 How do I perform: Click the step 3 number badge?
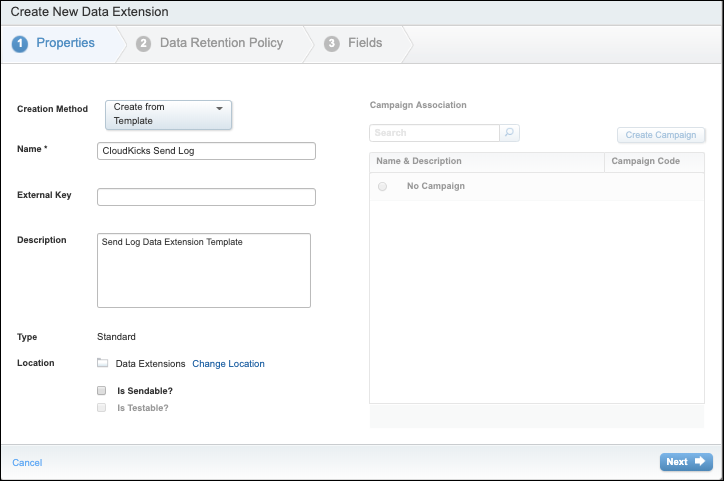pyautogui.click(x=332, y=44)
